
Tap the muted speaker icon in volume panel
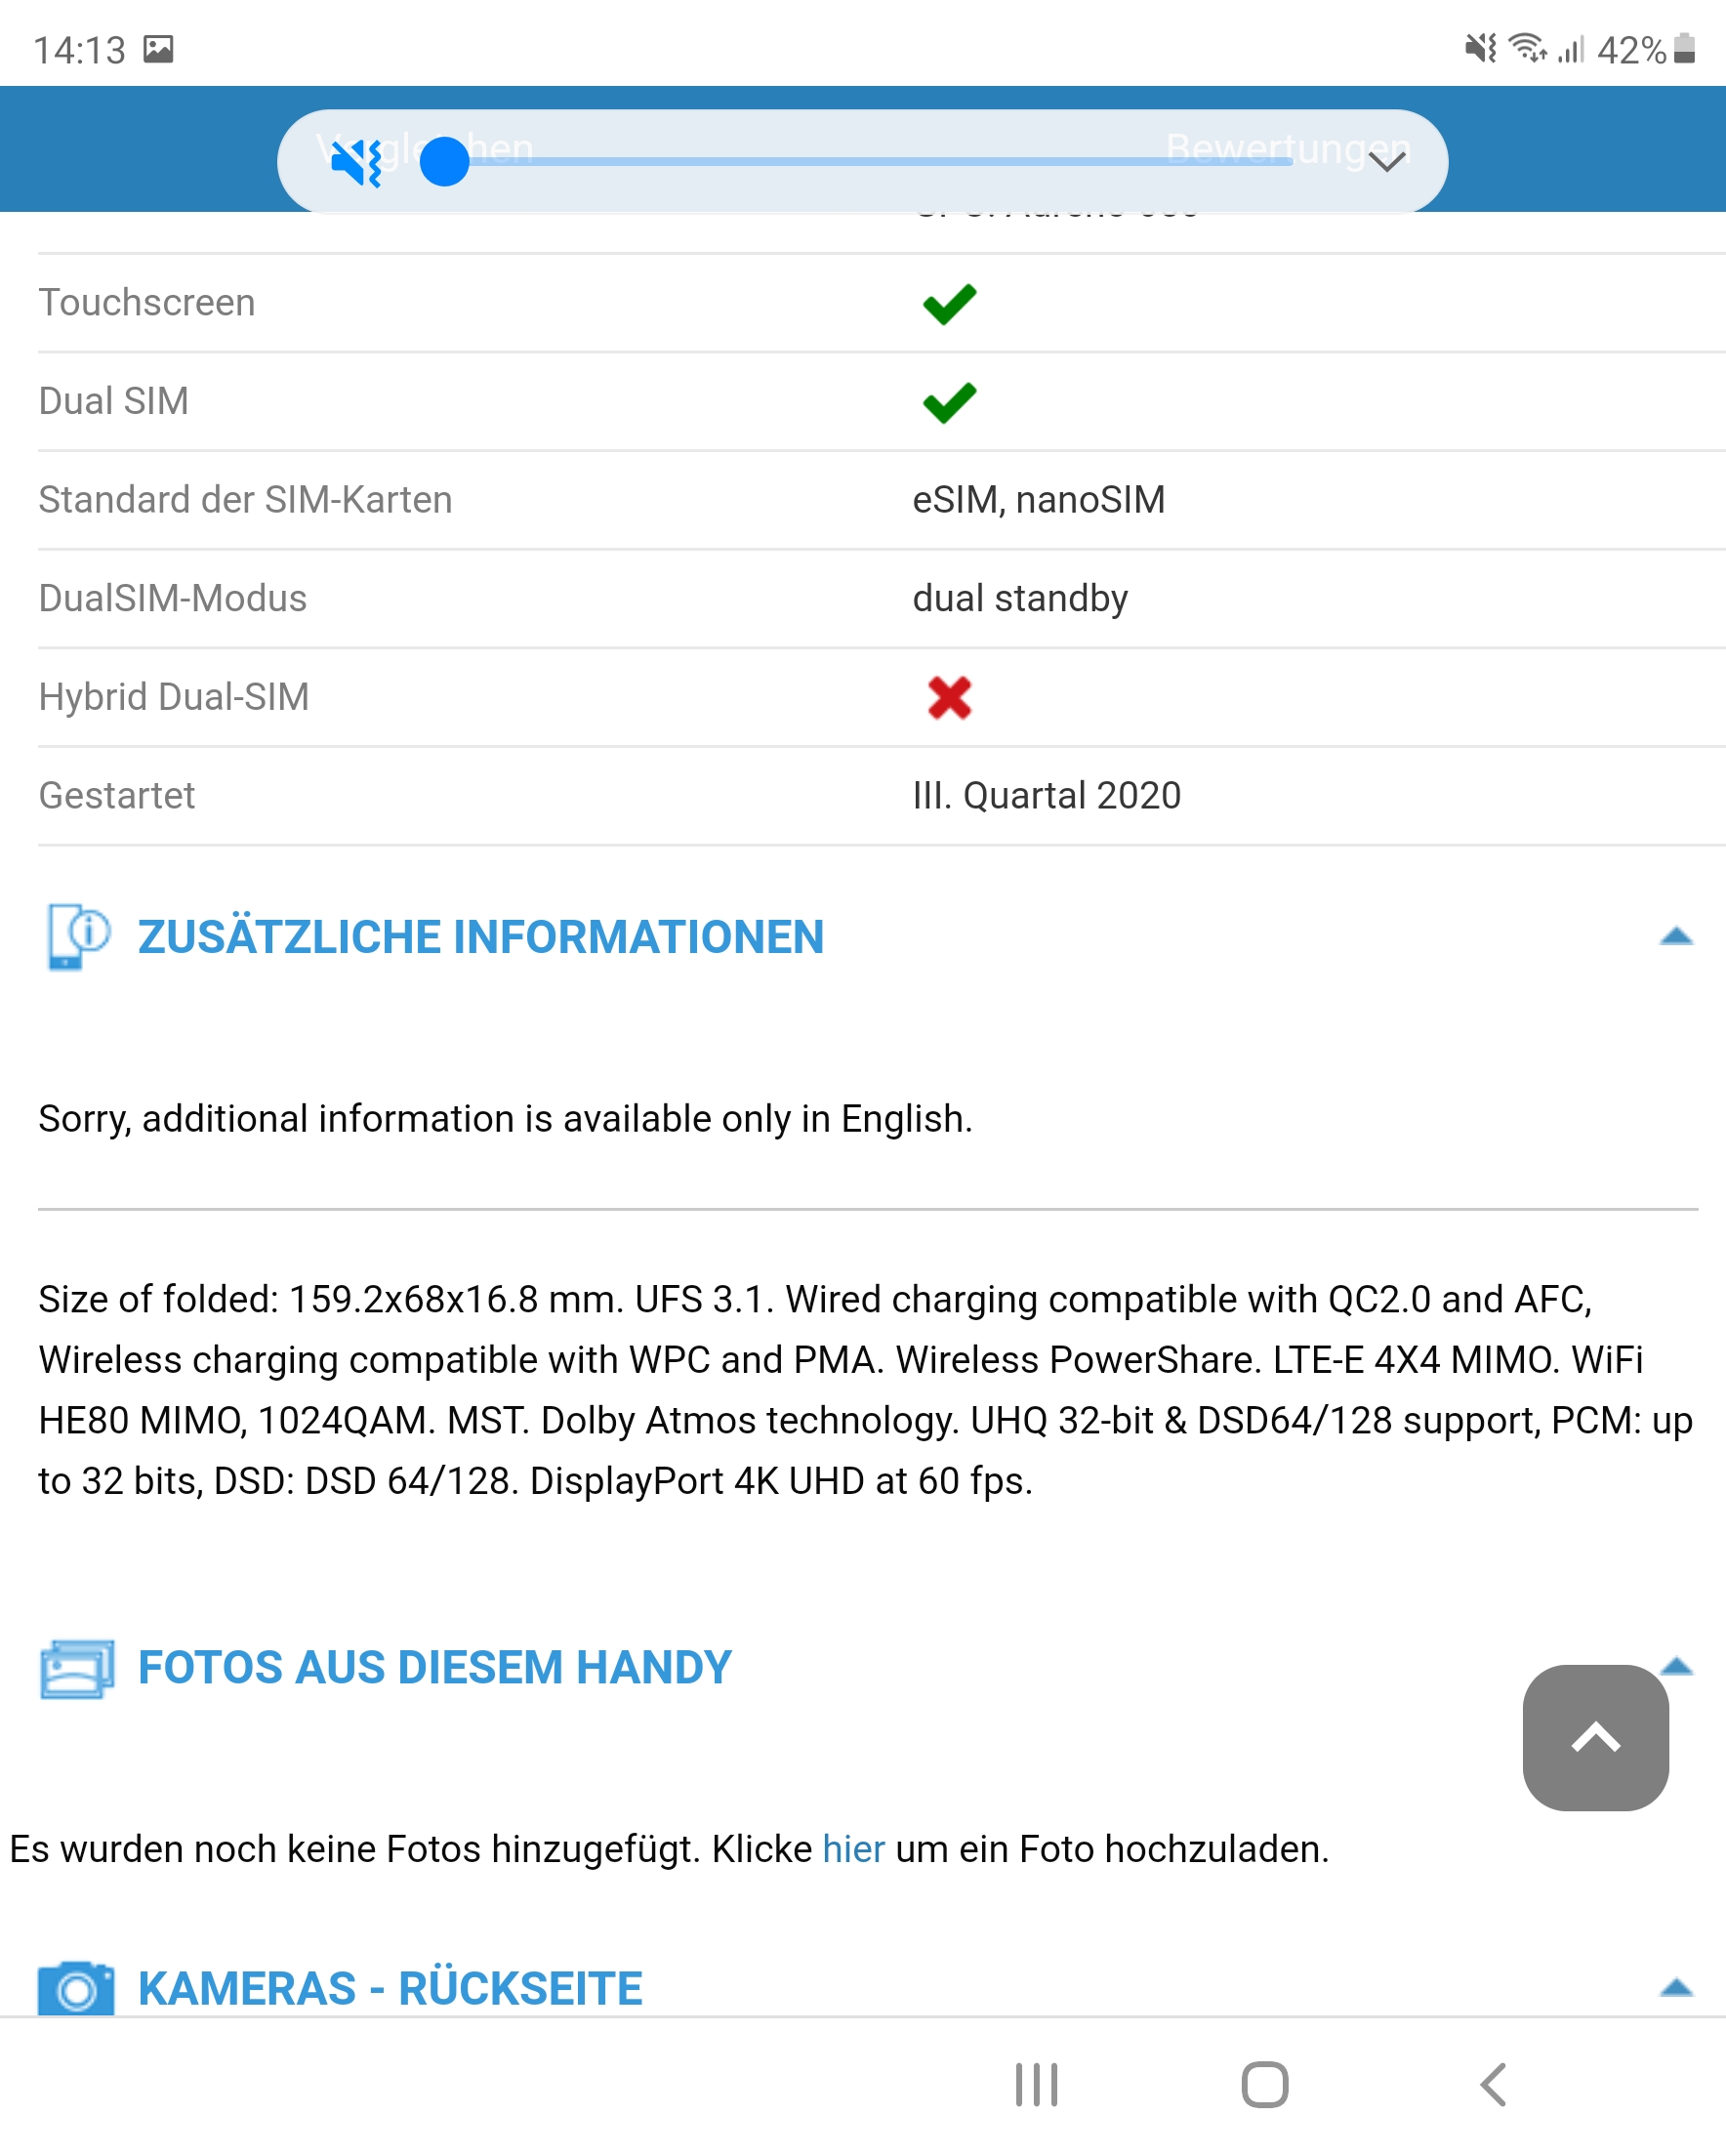point(357,162)
